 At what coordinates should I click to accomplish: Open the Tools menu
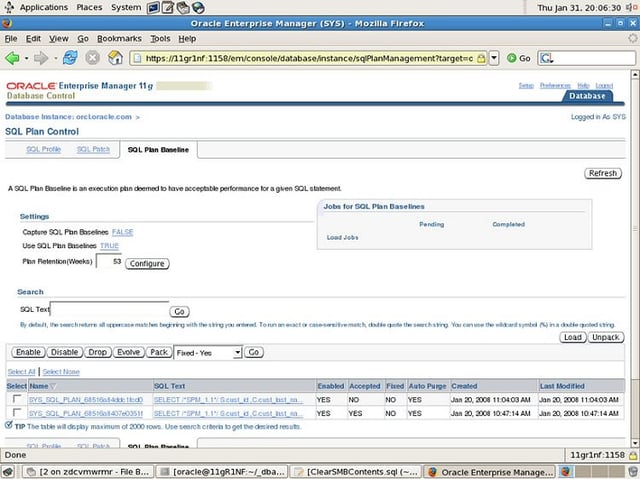tap(160, 38)
